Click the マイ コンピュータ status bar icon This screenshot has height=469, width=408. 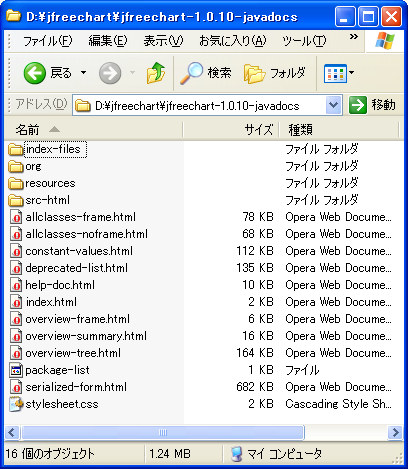pyautogui.click(x=237, y=454)
